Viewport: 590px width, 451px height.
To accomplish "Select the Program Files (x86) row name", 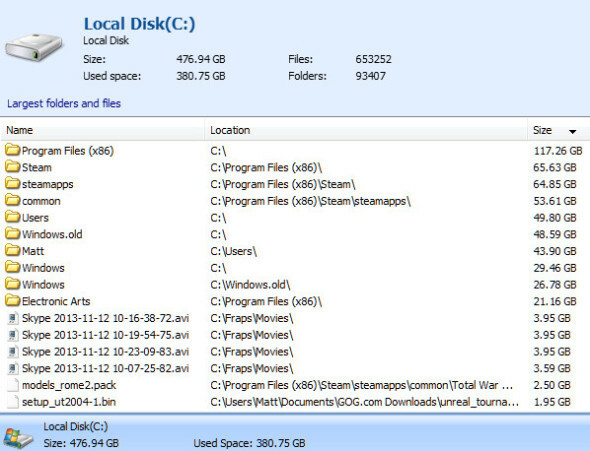I will pyautogui.click(x=68, y=151).
